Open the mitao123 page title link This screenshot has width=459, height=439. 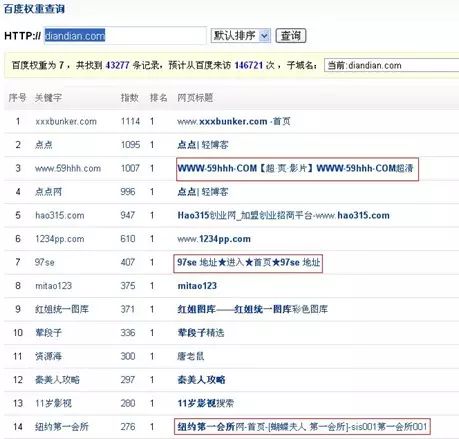pos(197,286)
